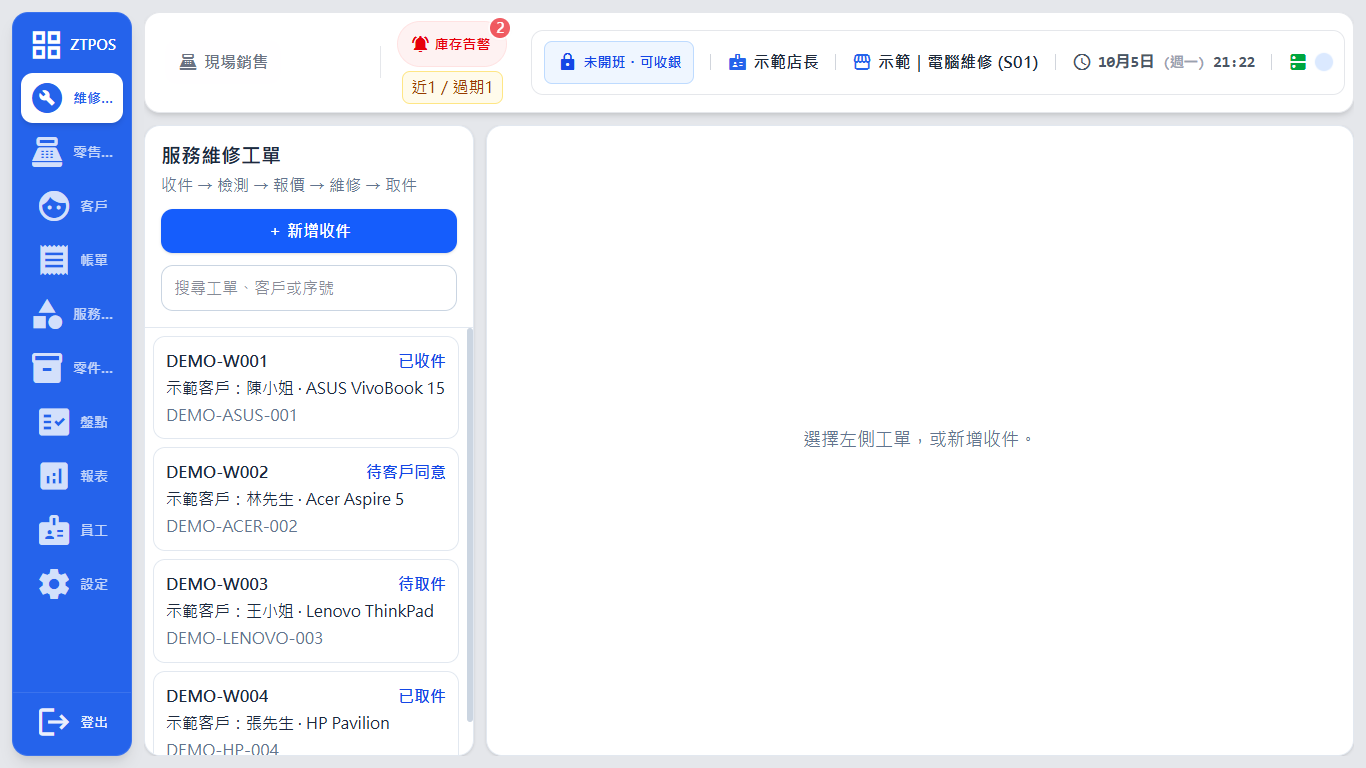Focus the 搜尋工單、客戶或序號 search field

(x=309, y=288)
